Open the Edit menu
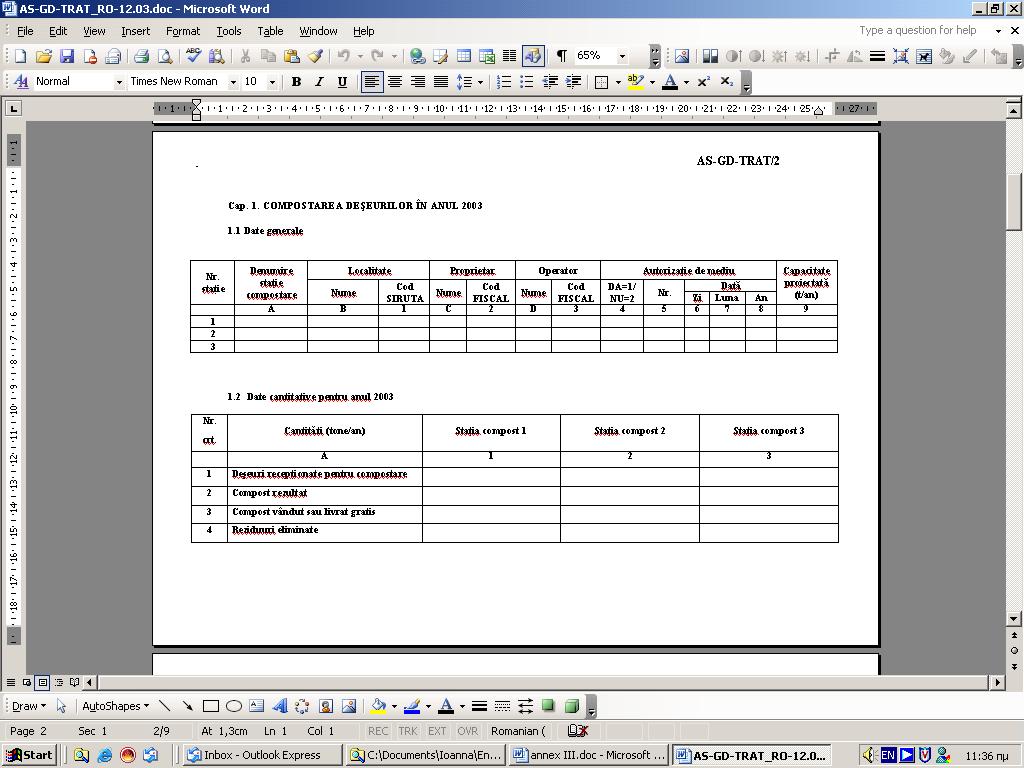This screenshot has height=768, width=1024. tap(57, 31)
